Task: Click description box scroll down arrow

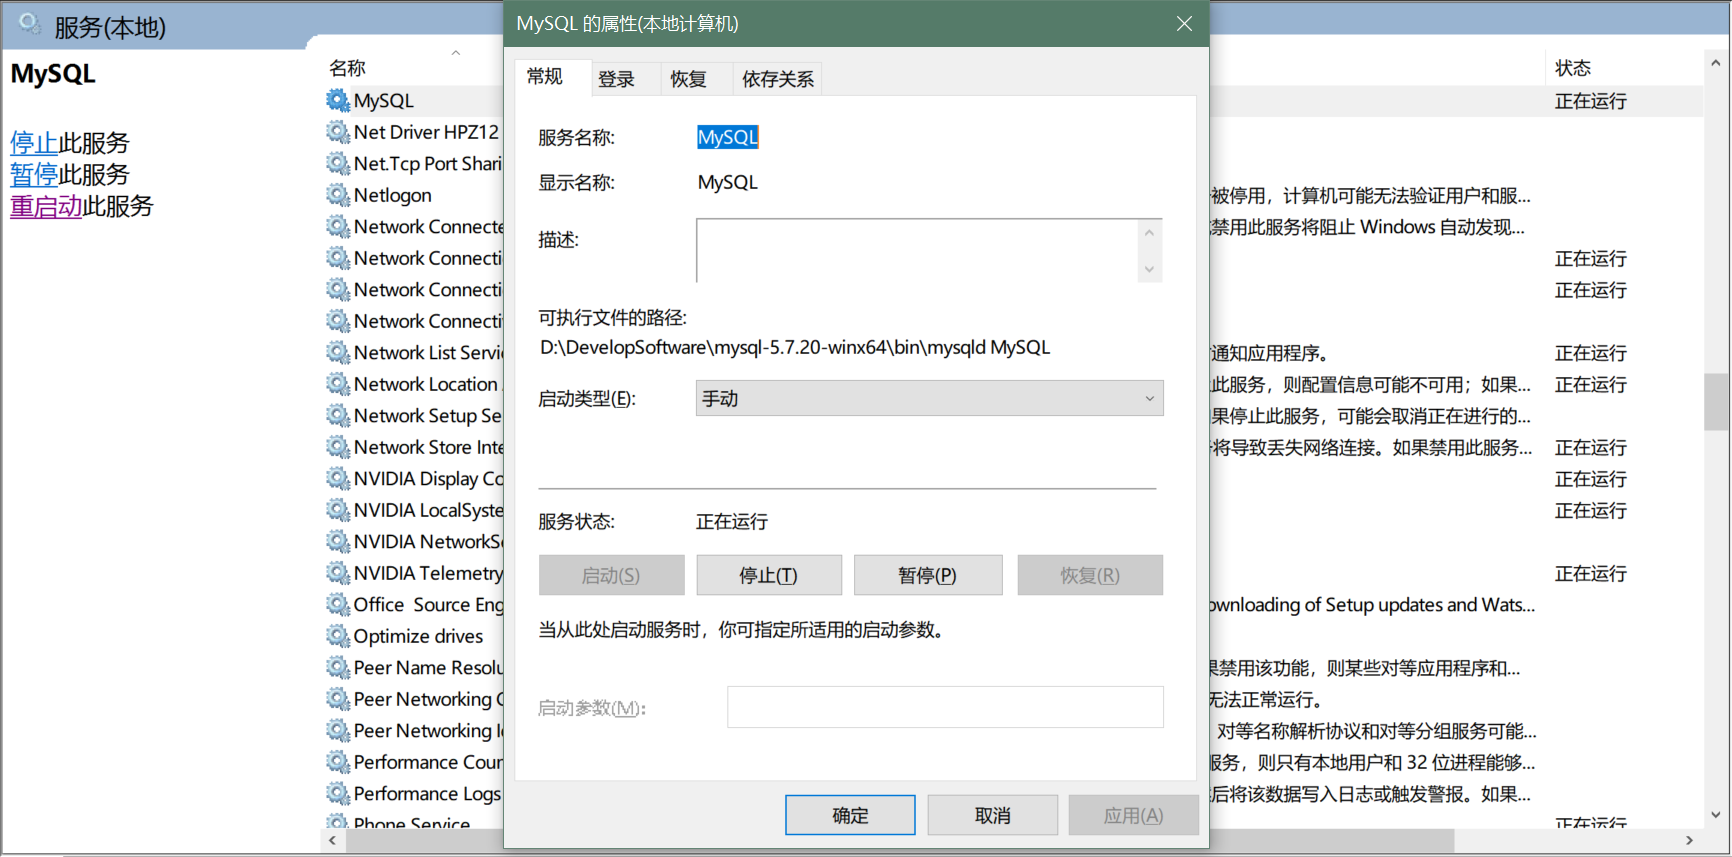Action: [1149, 269]
